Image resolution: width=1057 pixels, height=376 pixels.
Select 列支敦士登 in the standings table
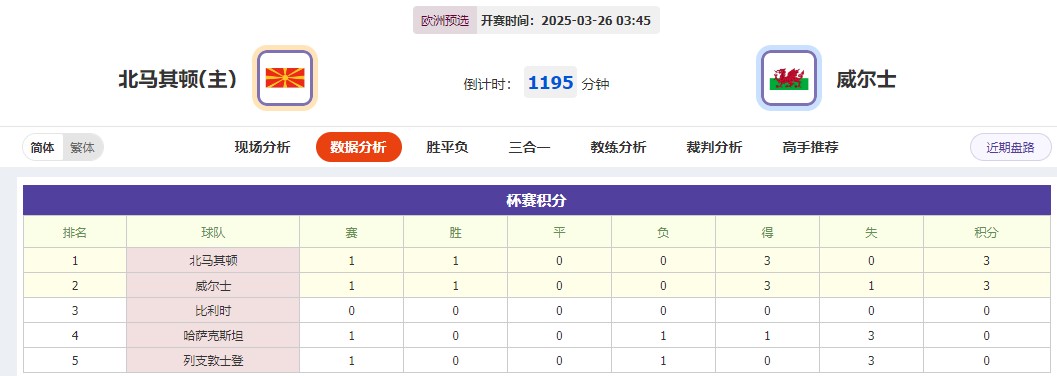pos(213,361)
